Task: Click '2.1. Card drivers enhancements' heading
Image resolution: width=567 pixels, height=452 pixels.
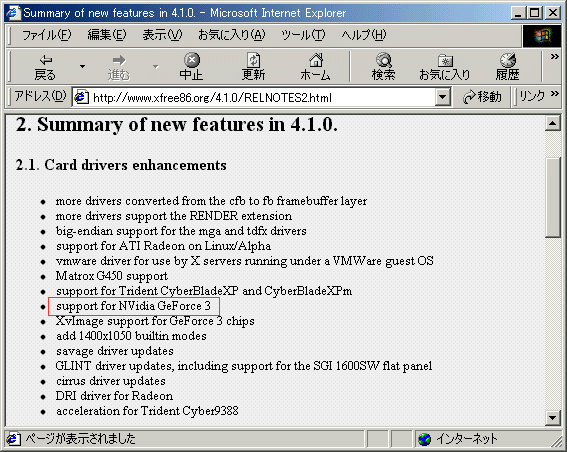Action: [121, 165]
